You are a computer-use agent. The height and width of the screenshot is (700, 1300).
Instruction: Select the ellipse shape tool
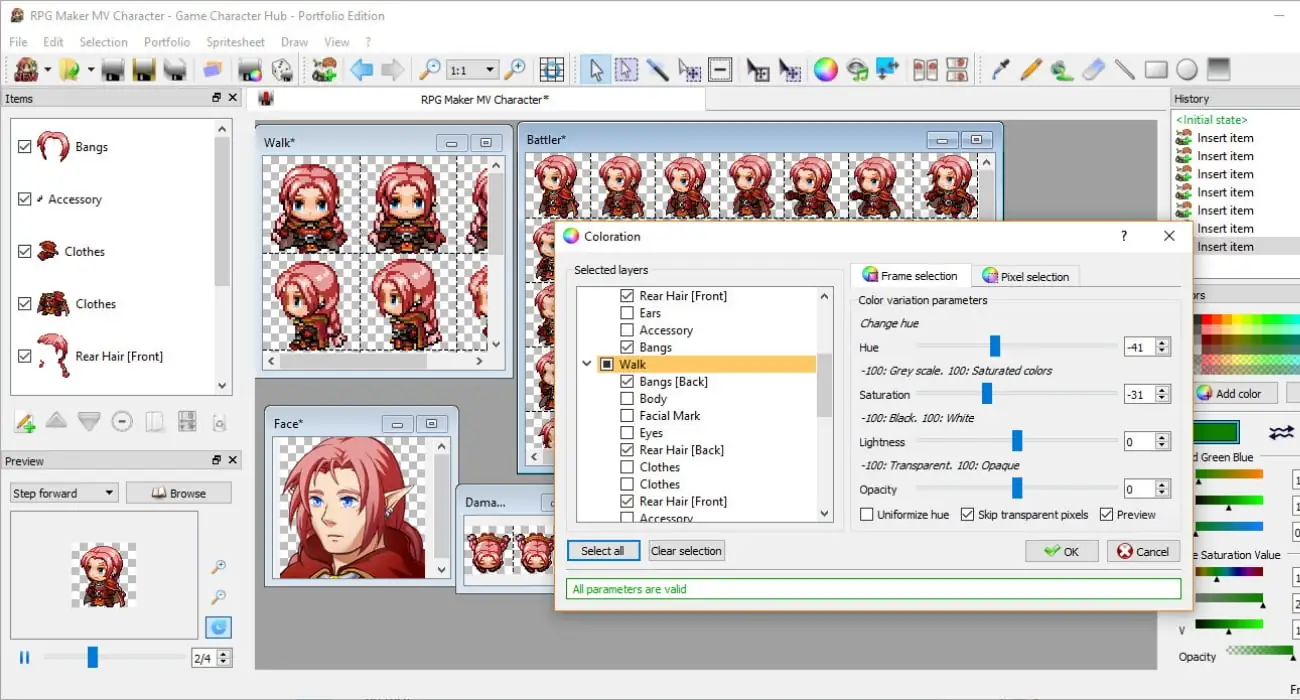pyautogui.click(x=1187, y=69)
